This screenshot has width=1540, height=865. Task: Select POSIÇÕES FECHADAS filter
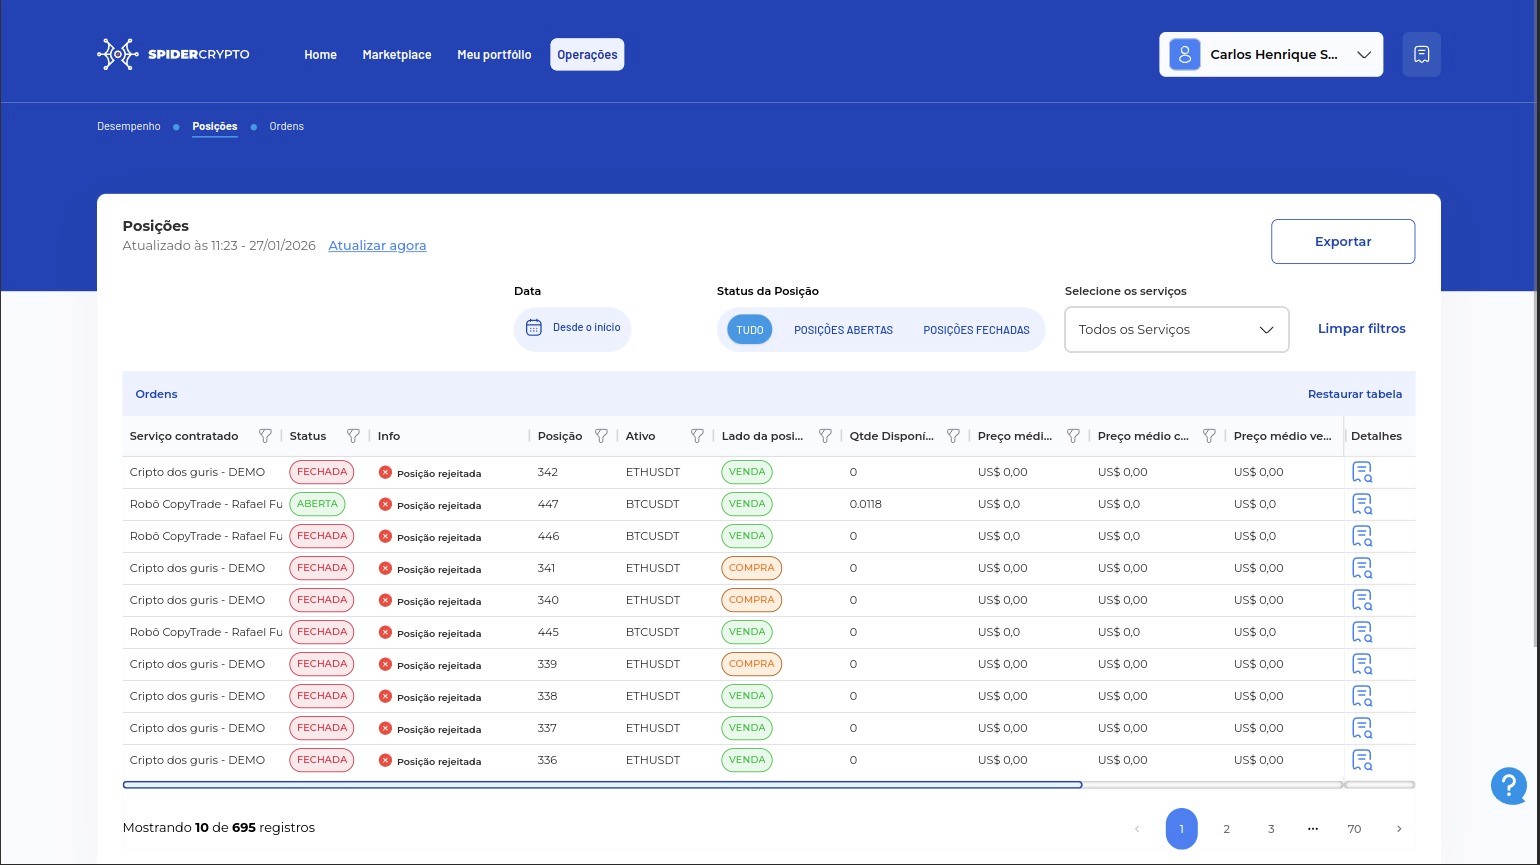coord(976,330)
